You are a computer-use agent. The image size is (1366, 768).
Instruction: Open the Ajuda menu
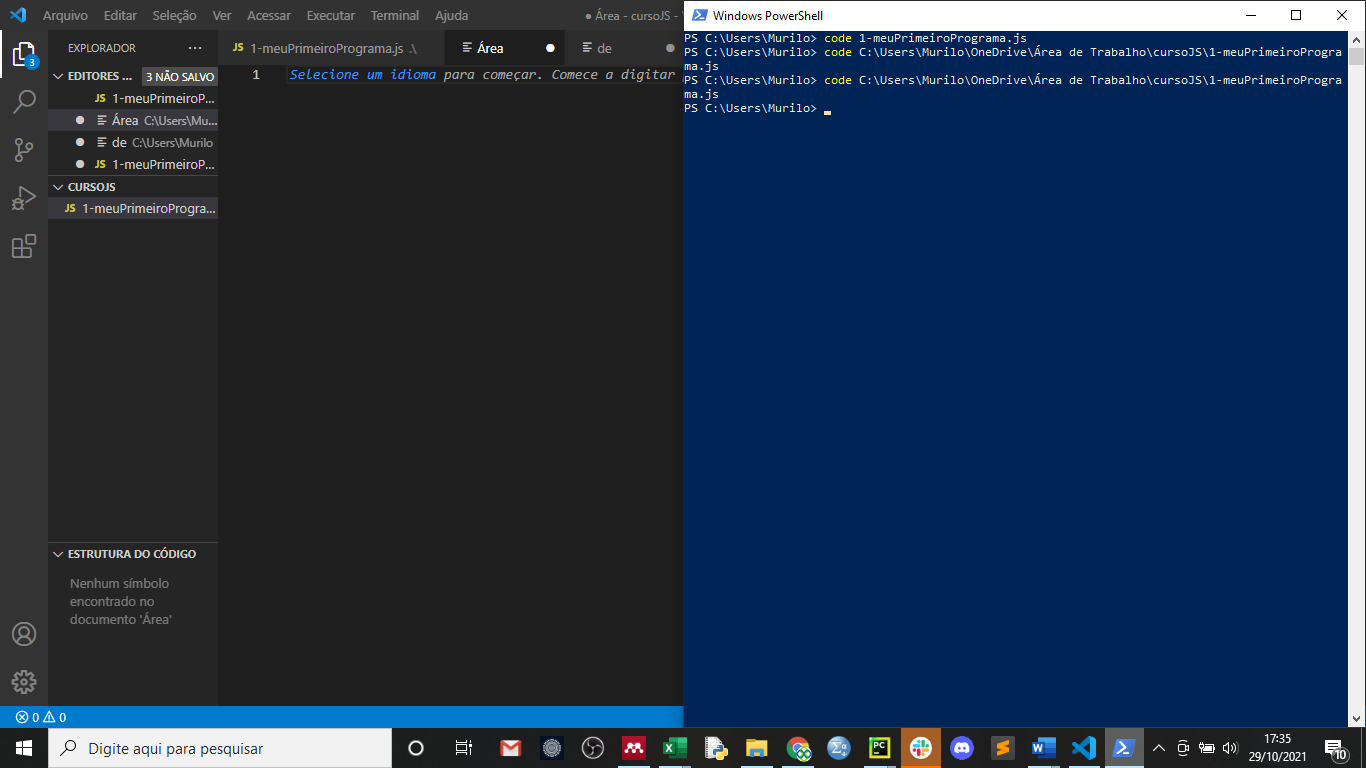coord(451,16)
